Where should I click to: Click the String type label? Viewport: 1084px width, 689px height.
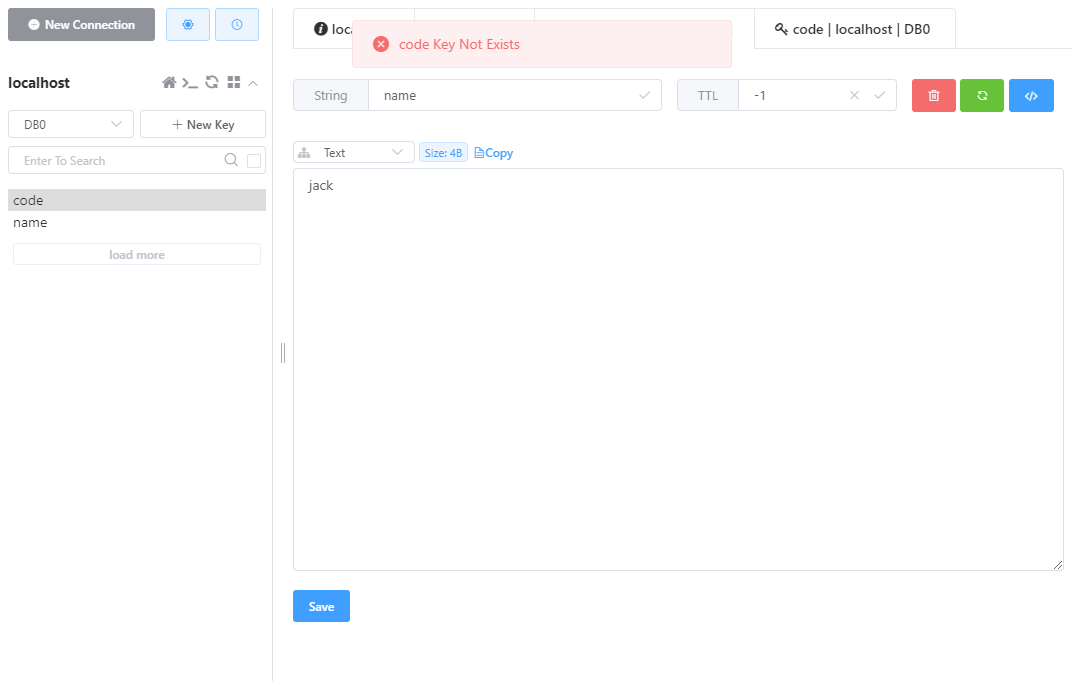(x=331, y=95)
